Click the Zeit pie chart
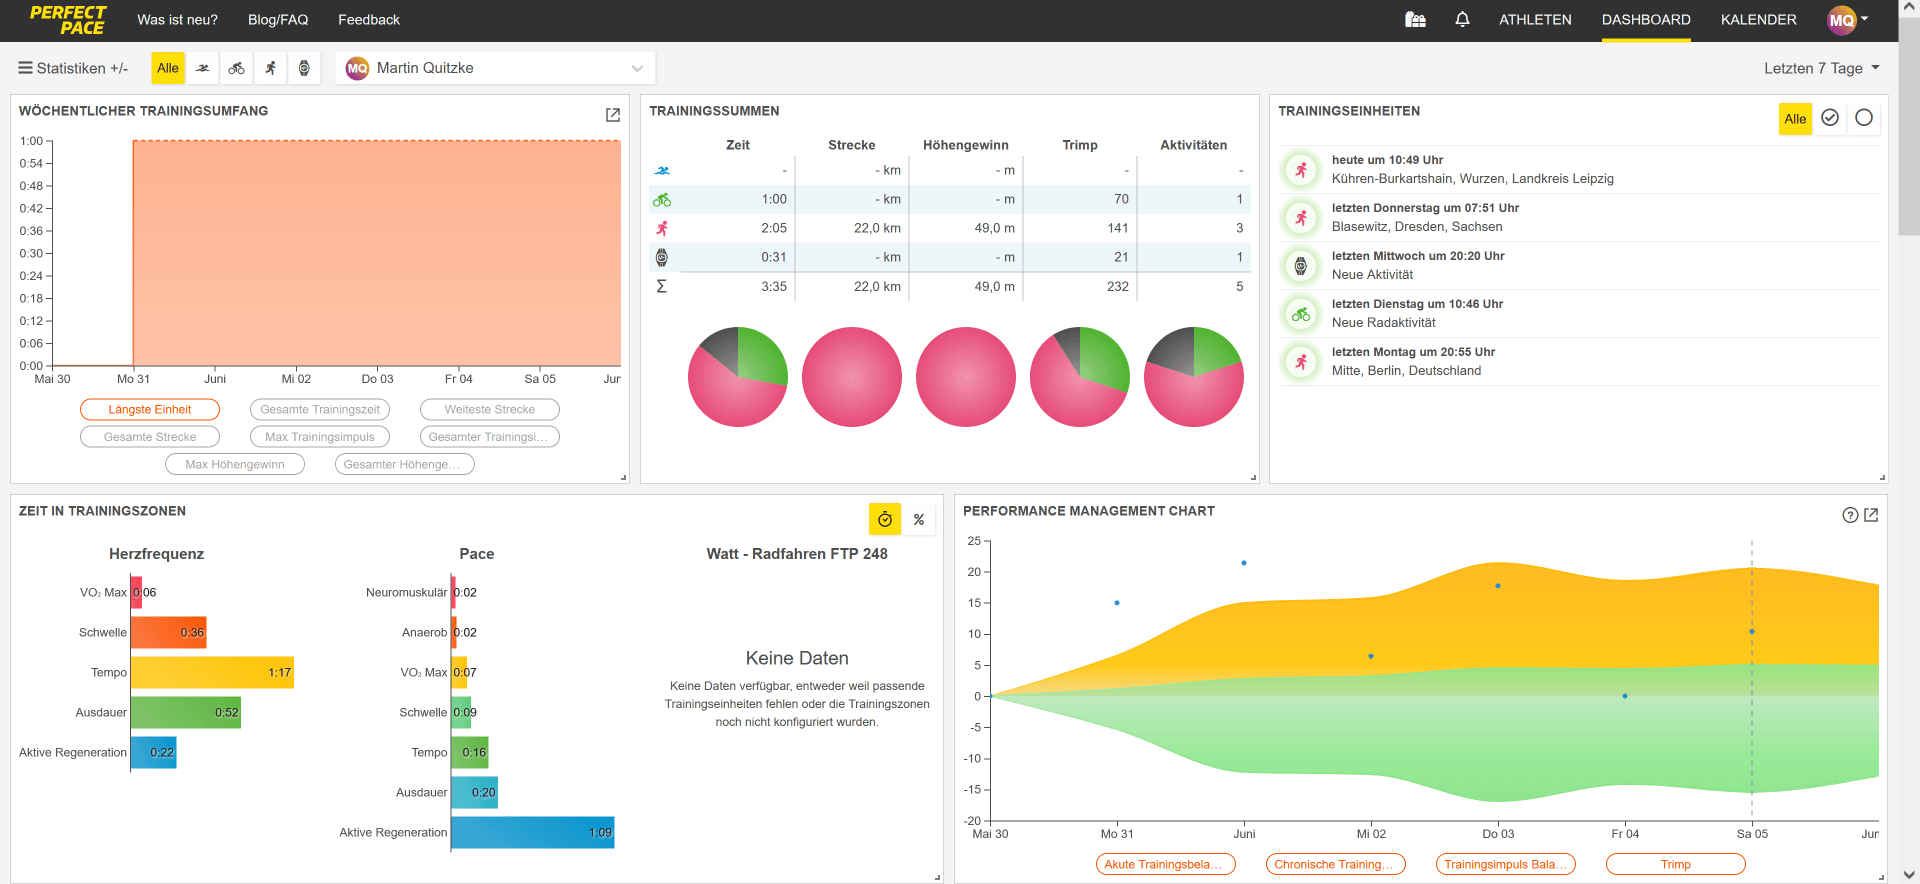The width and height of the screenshot is (1920, 884). (x=738, y=377)
